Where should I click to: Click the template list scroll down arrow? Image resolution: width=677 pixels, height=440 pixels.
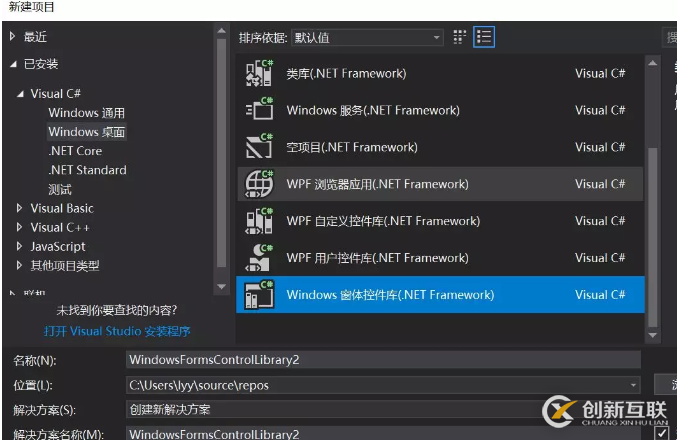coord(652,335)
